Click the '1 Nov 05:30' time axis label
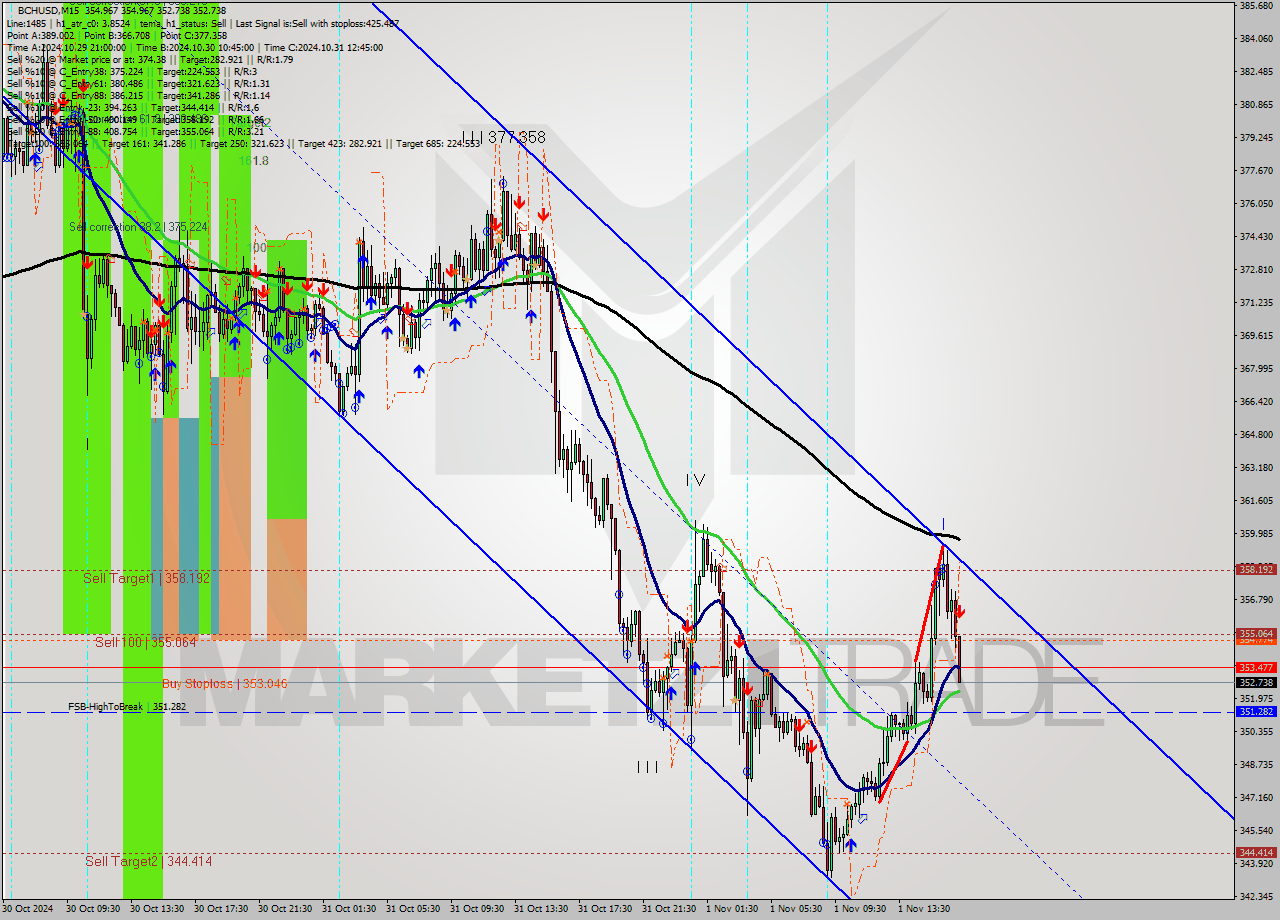The height and width of the screenshot is (920, 1280). coord(796,909)
